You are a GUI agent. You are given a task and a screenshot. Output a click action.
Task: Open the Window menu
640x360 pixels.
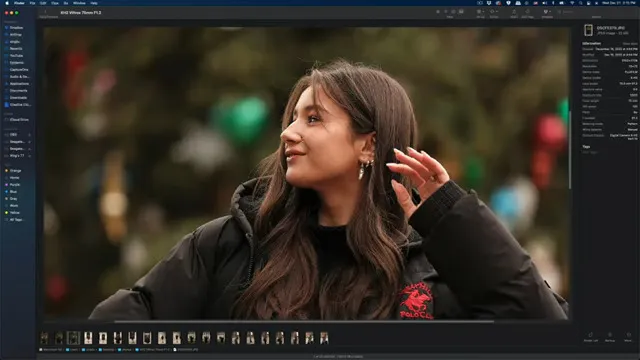click(79, 3)
